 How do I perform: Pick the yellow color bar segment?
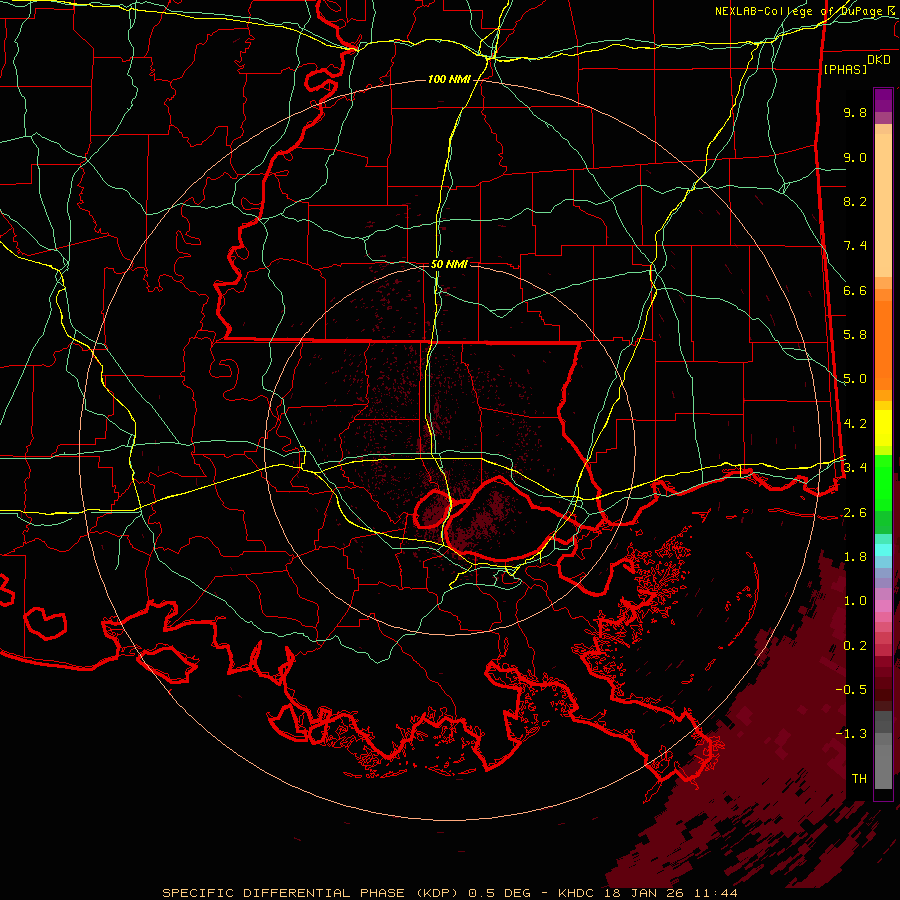click(883, 428)
